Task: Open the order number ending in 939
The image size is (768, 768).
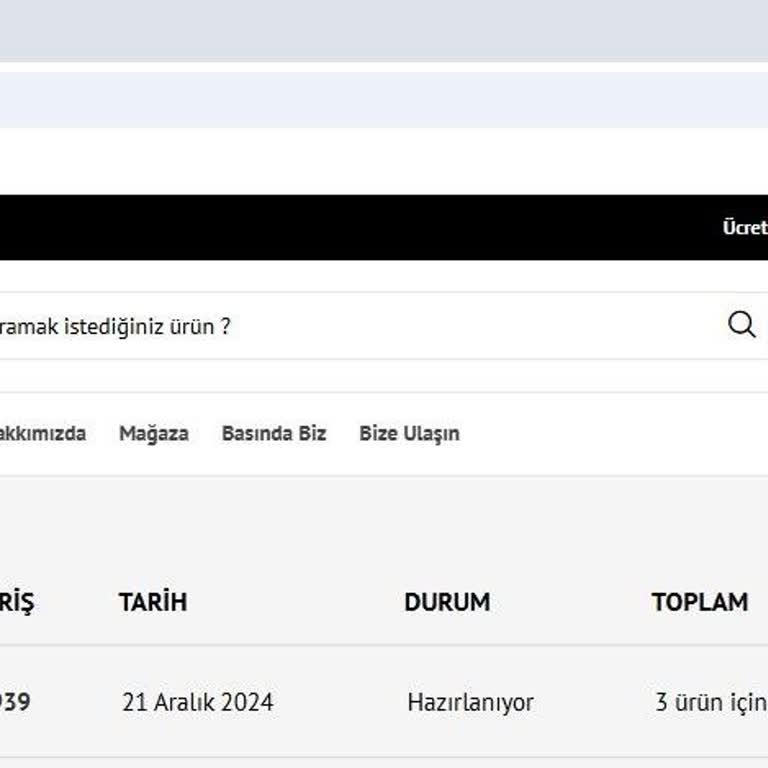Action: click(x=14, y=702)
